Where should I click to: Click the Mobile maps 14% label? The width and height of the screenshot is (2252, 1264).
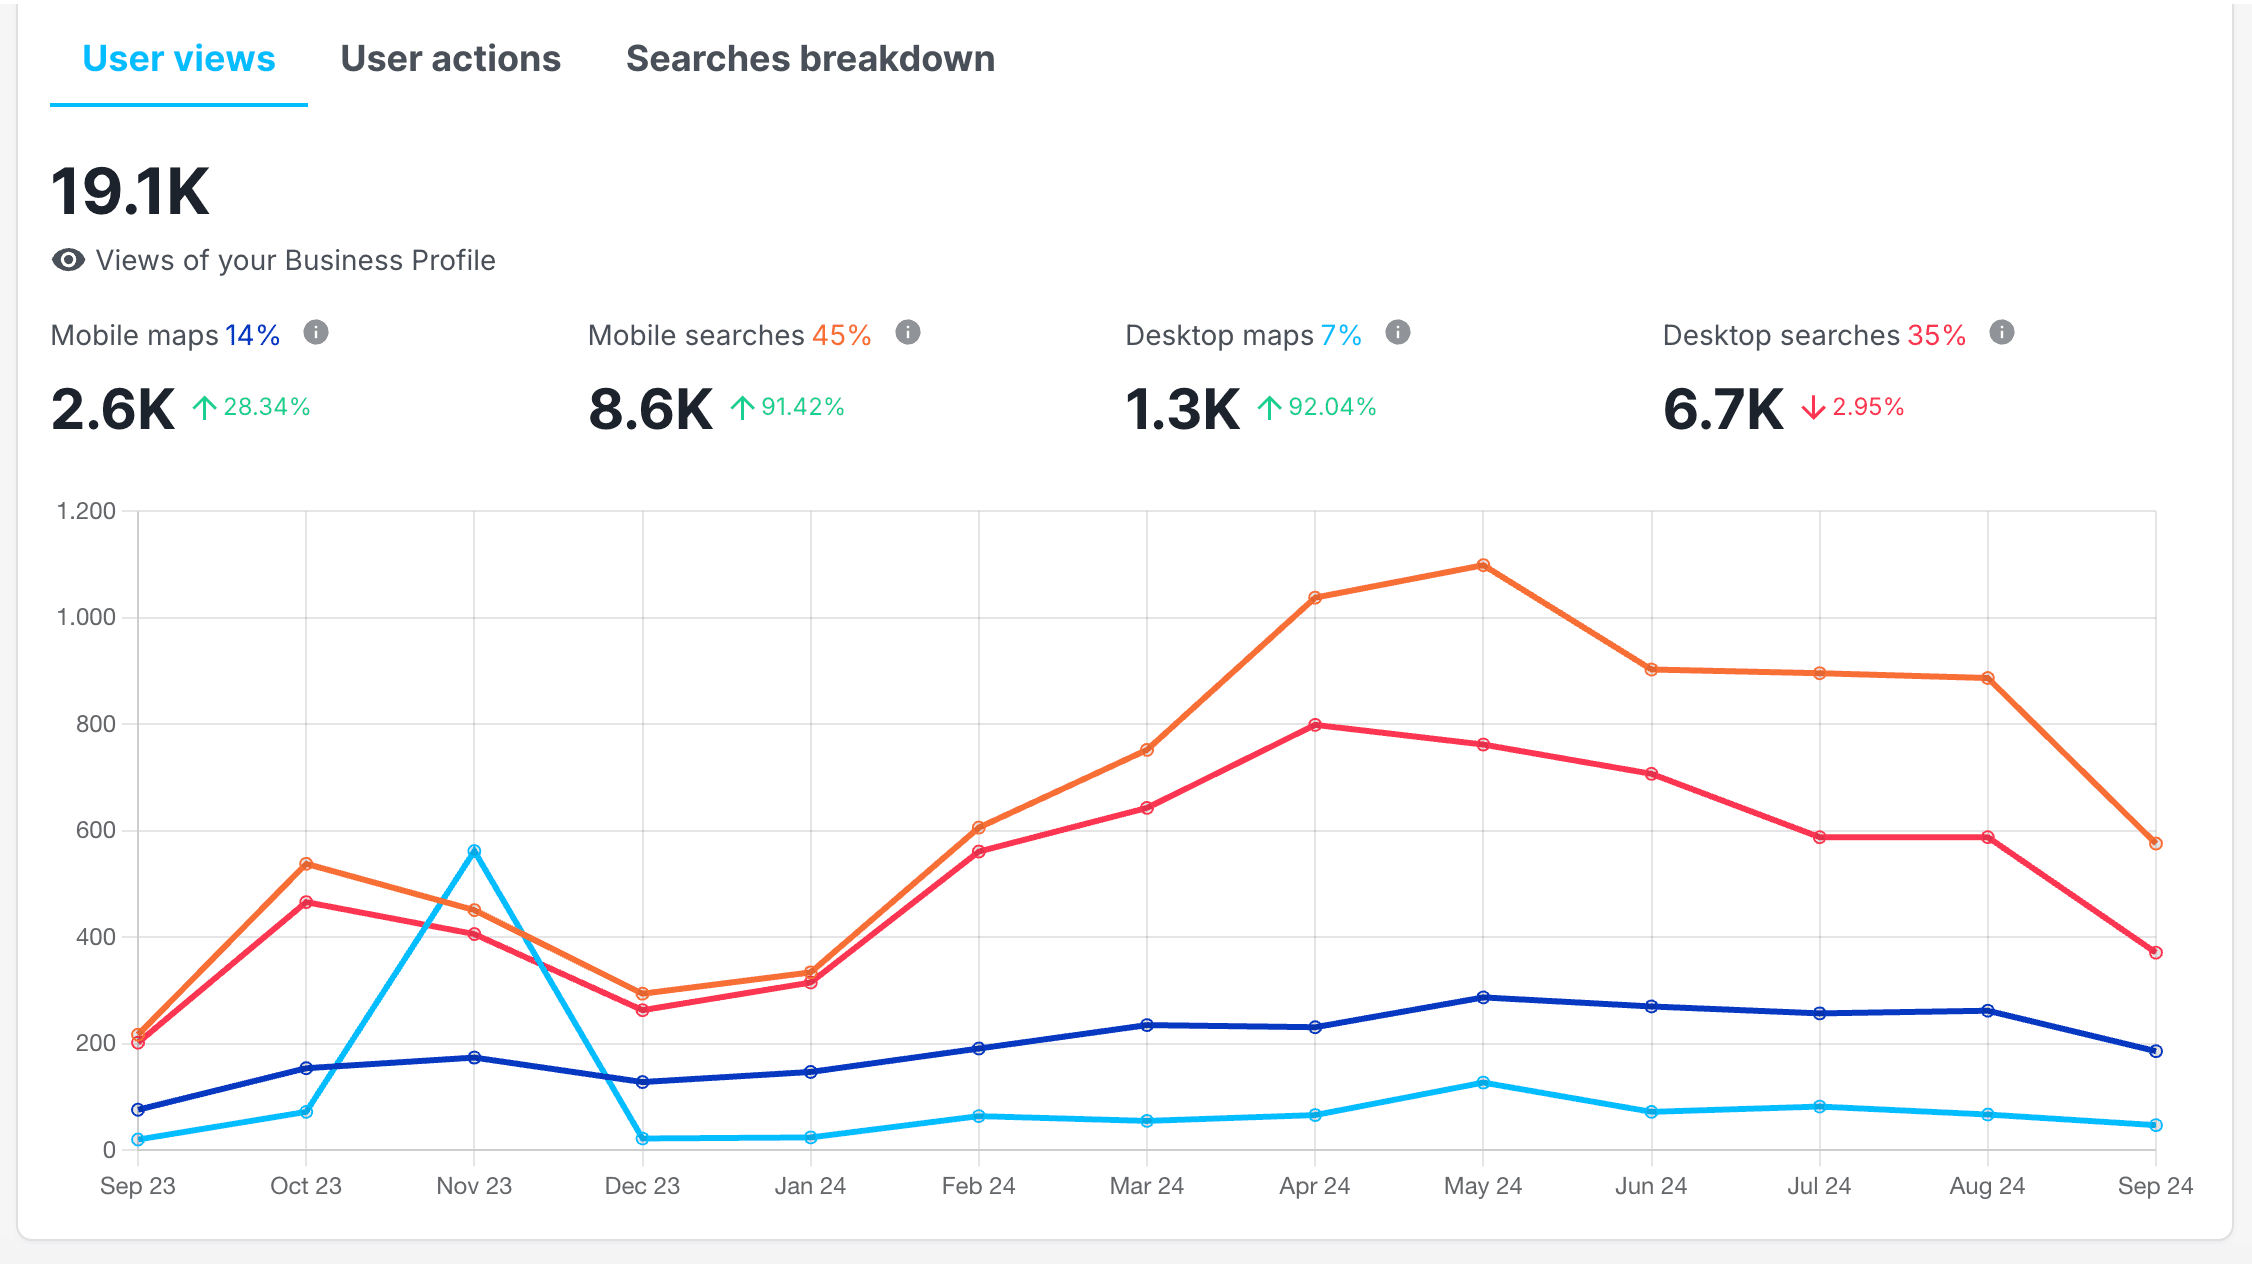pos(165,335)
